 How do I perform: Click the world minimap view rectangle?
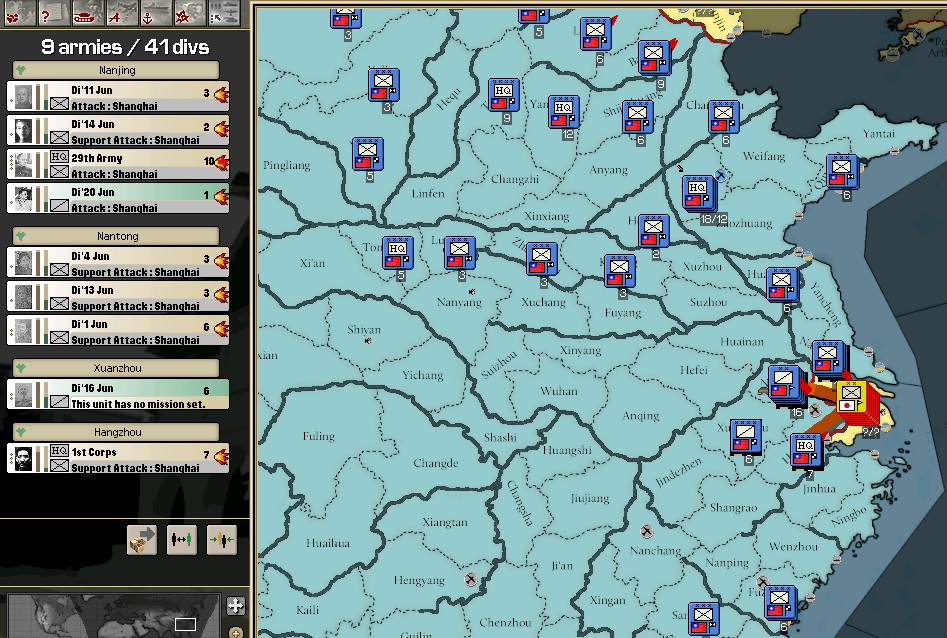tap(185, 624)
